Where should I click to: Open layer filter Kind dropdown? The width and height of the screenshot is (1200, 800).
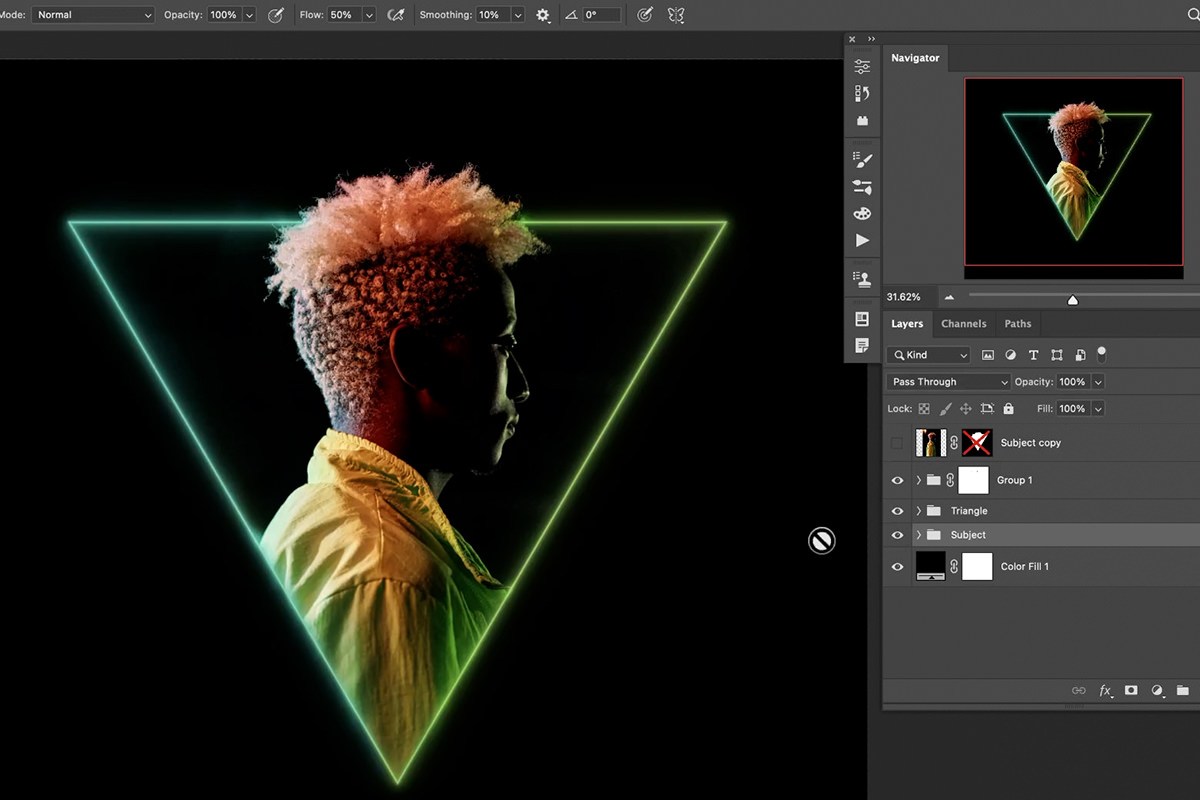click(928, 355)
